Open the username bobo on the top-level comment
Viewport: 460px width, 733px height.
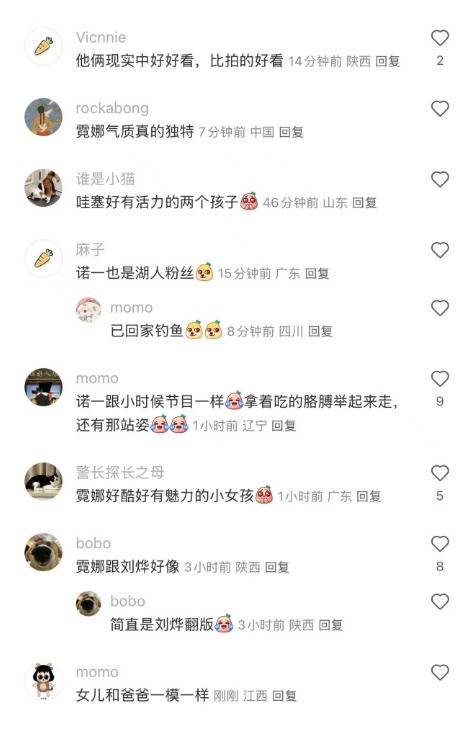pos(93,543)
